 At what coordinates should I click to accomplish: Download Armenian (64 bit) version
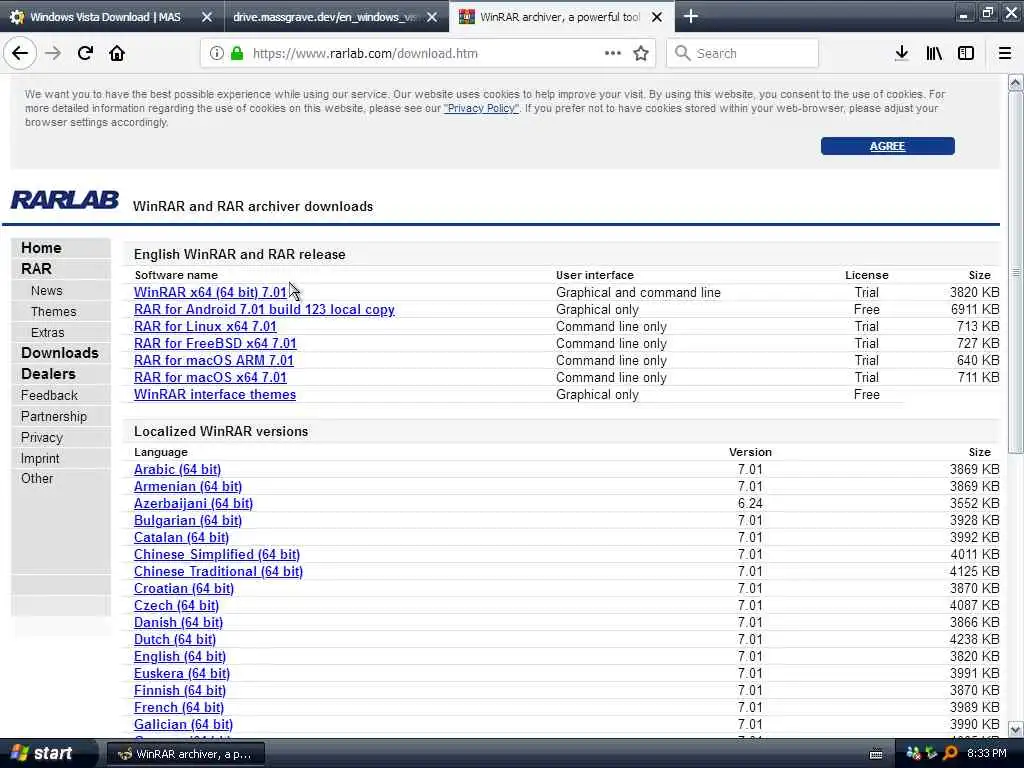187,487
